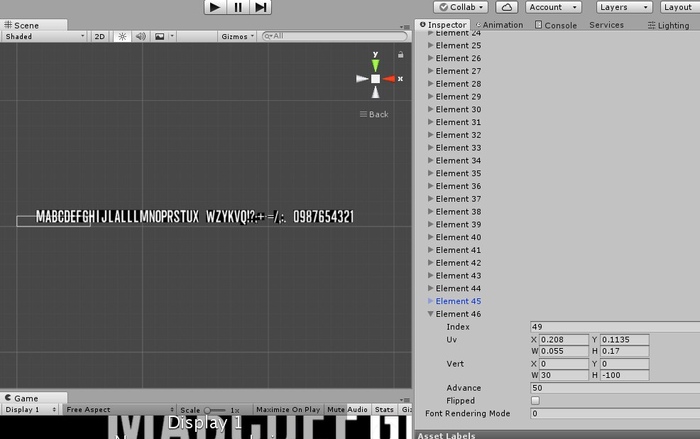Edit Vert W field 30
The height and width of the screenshot is (439, 700).
click(x=564, y=376)
